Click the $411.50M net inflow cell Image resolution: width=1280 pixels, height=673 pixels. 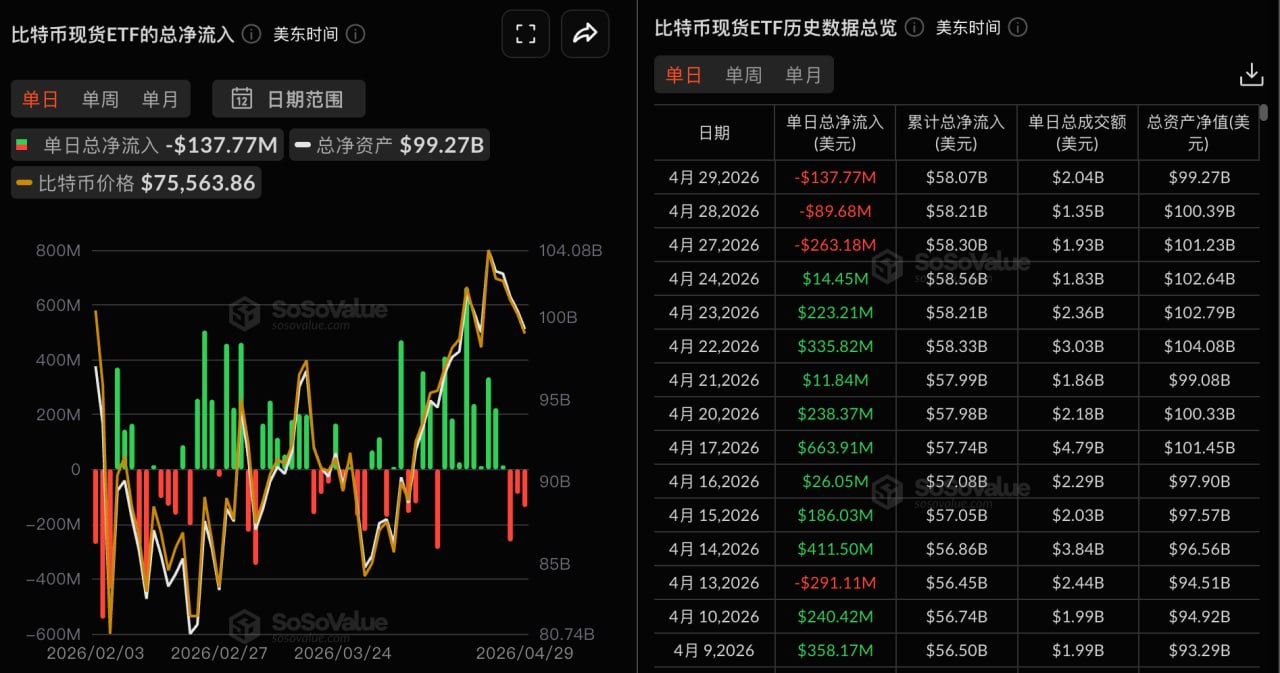pos(835,549)
